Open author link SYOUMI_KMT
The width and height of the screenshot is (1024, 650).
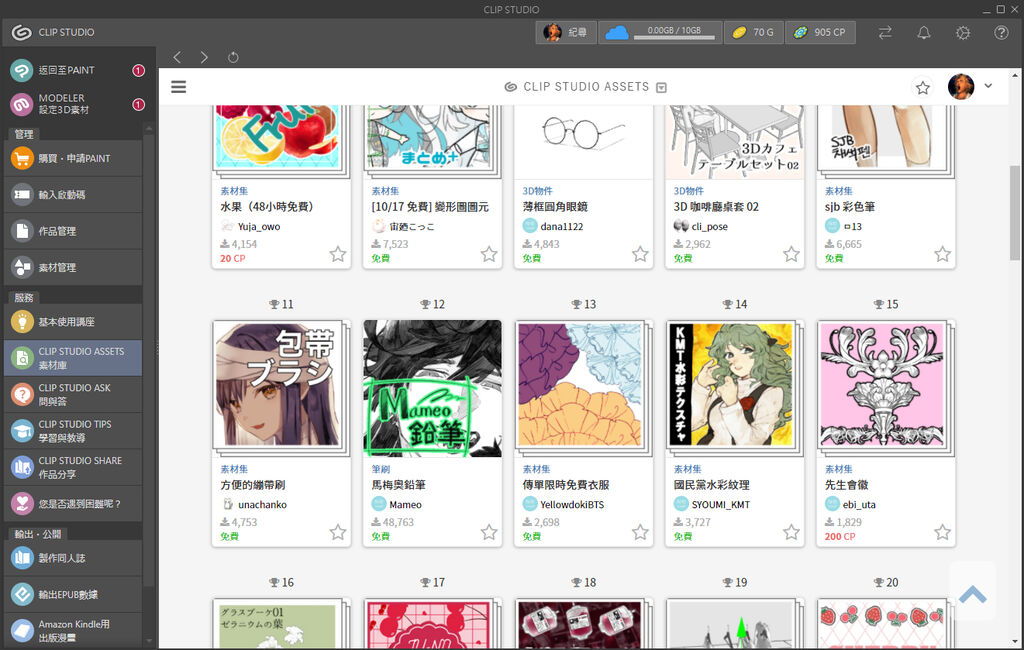click(x=720, y=504)
